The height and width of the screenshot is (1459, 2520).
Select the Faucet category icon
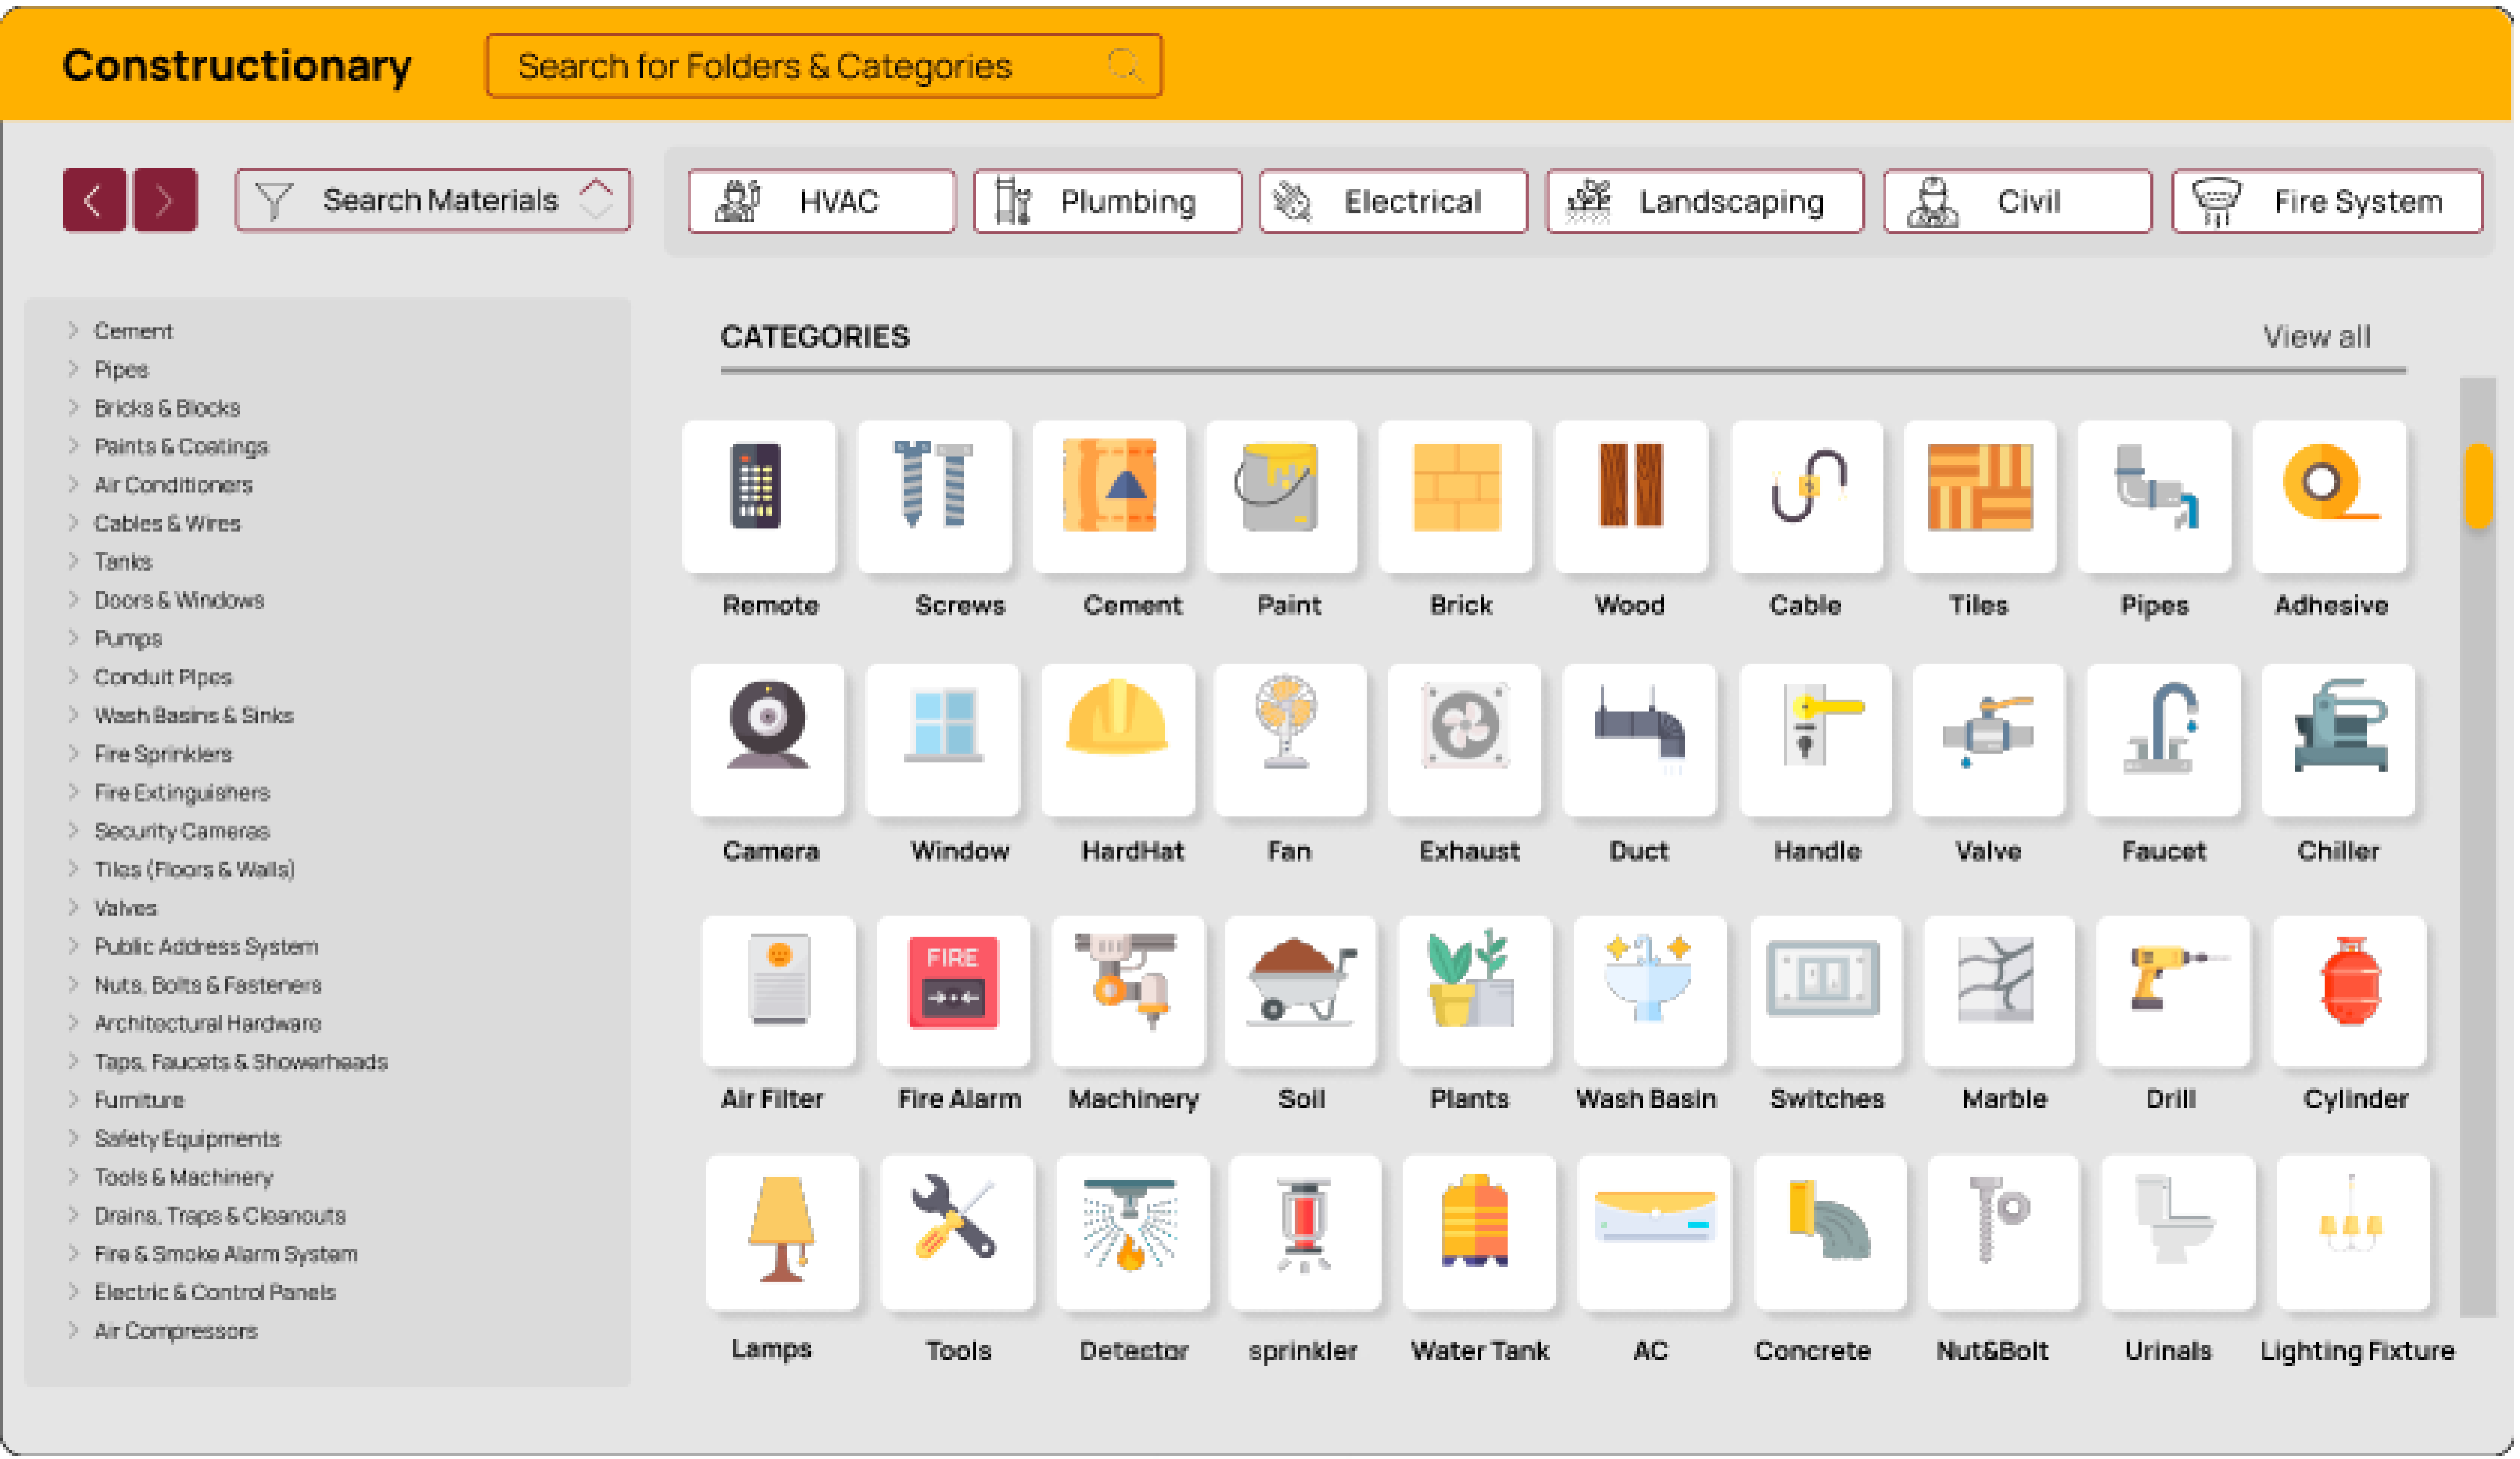pos(2165,741)
